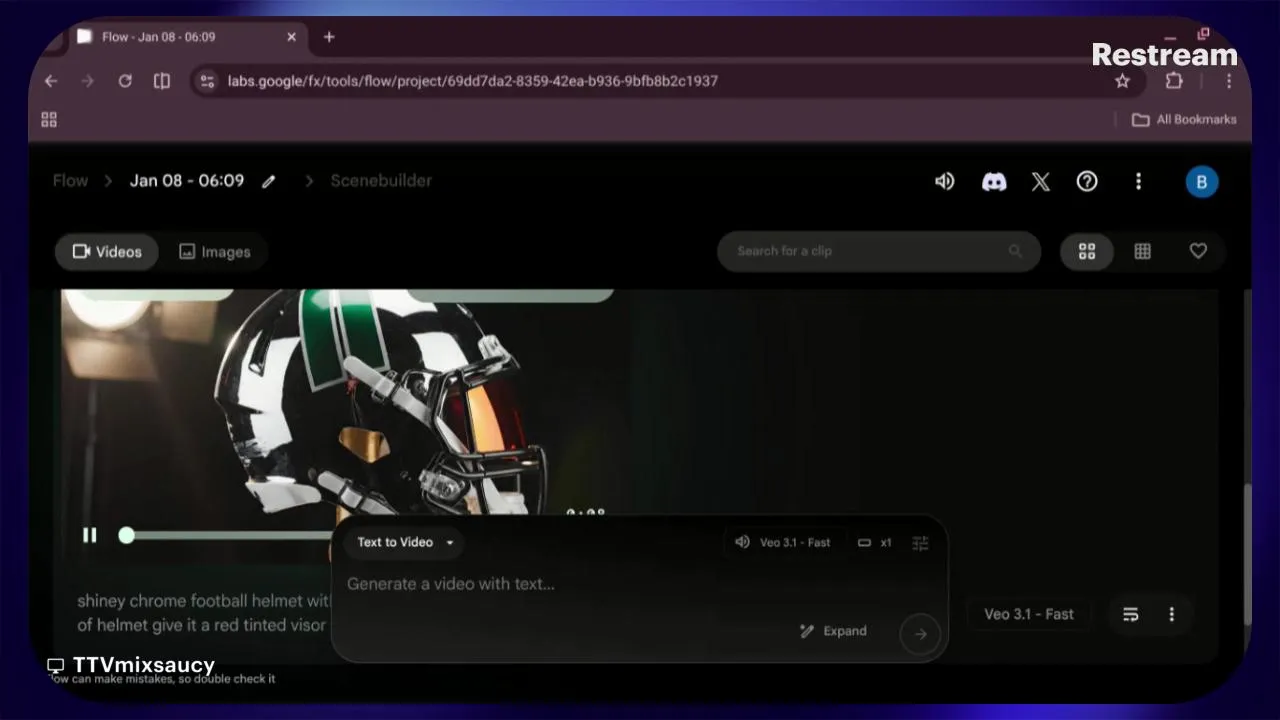Click the Jan 08 - 06:09 project title

187,181
